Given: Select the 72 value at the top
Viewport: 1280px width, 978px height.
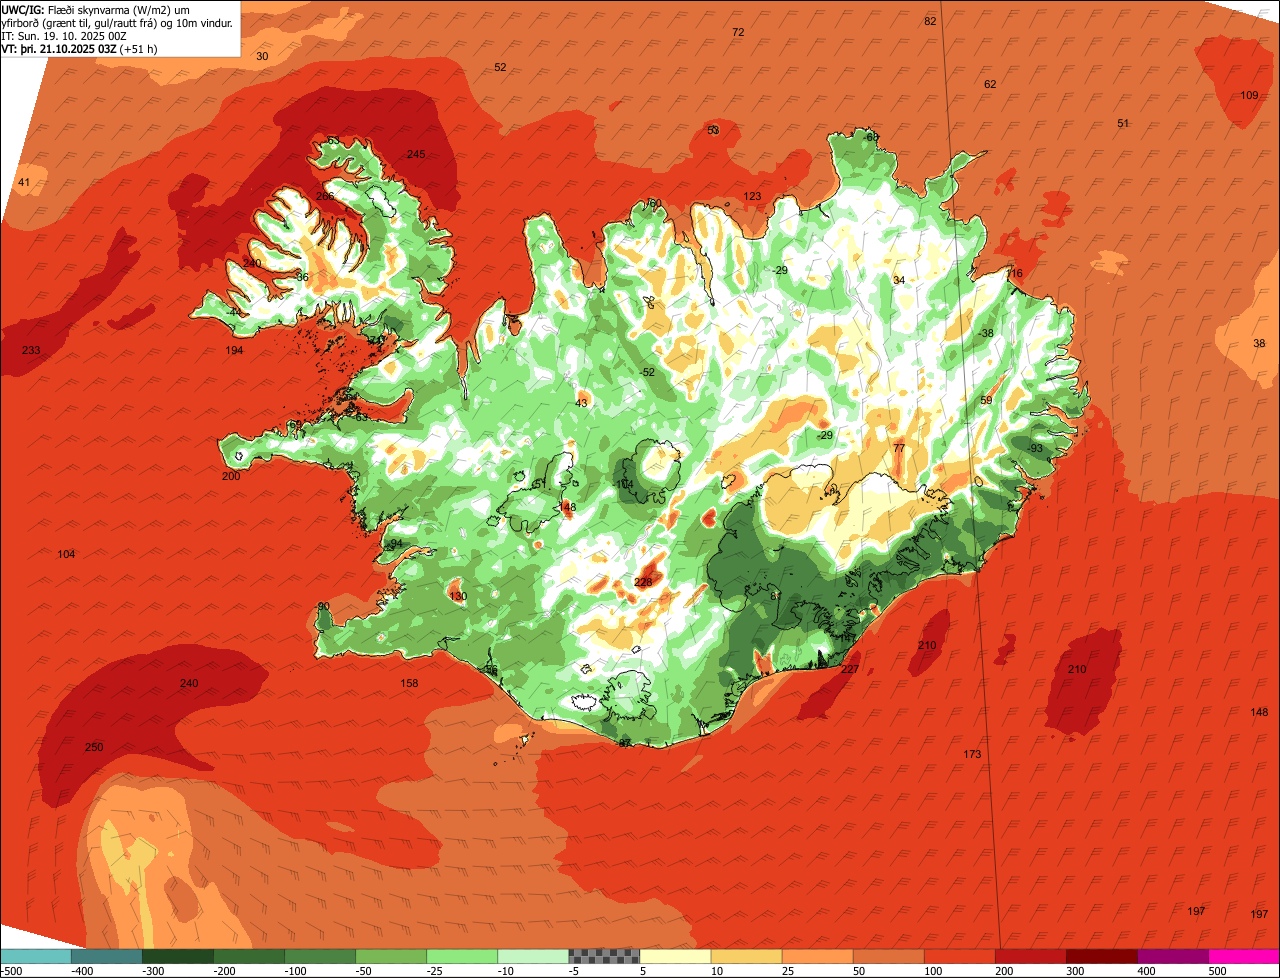Looking at the screenshot, I should click(738, 32).
